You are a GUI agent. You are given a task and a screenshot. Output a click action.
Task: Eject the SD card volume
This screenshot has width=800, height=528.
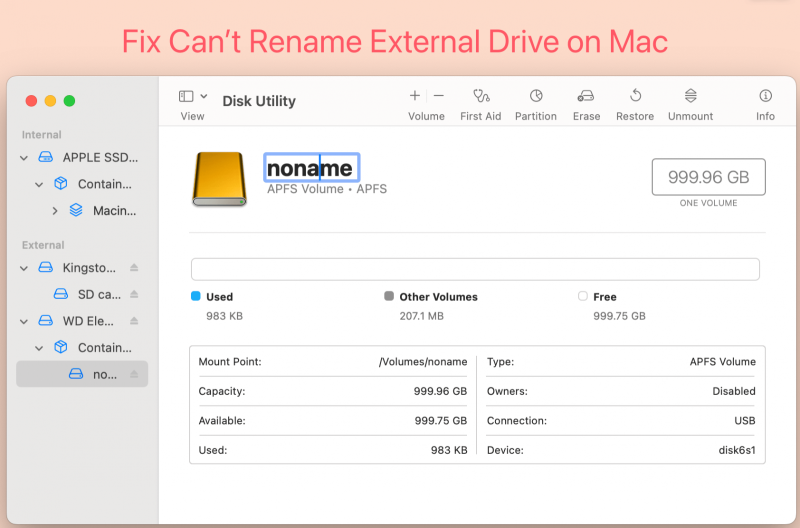pyautogui.click(x=134, y=295)
